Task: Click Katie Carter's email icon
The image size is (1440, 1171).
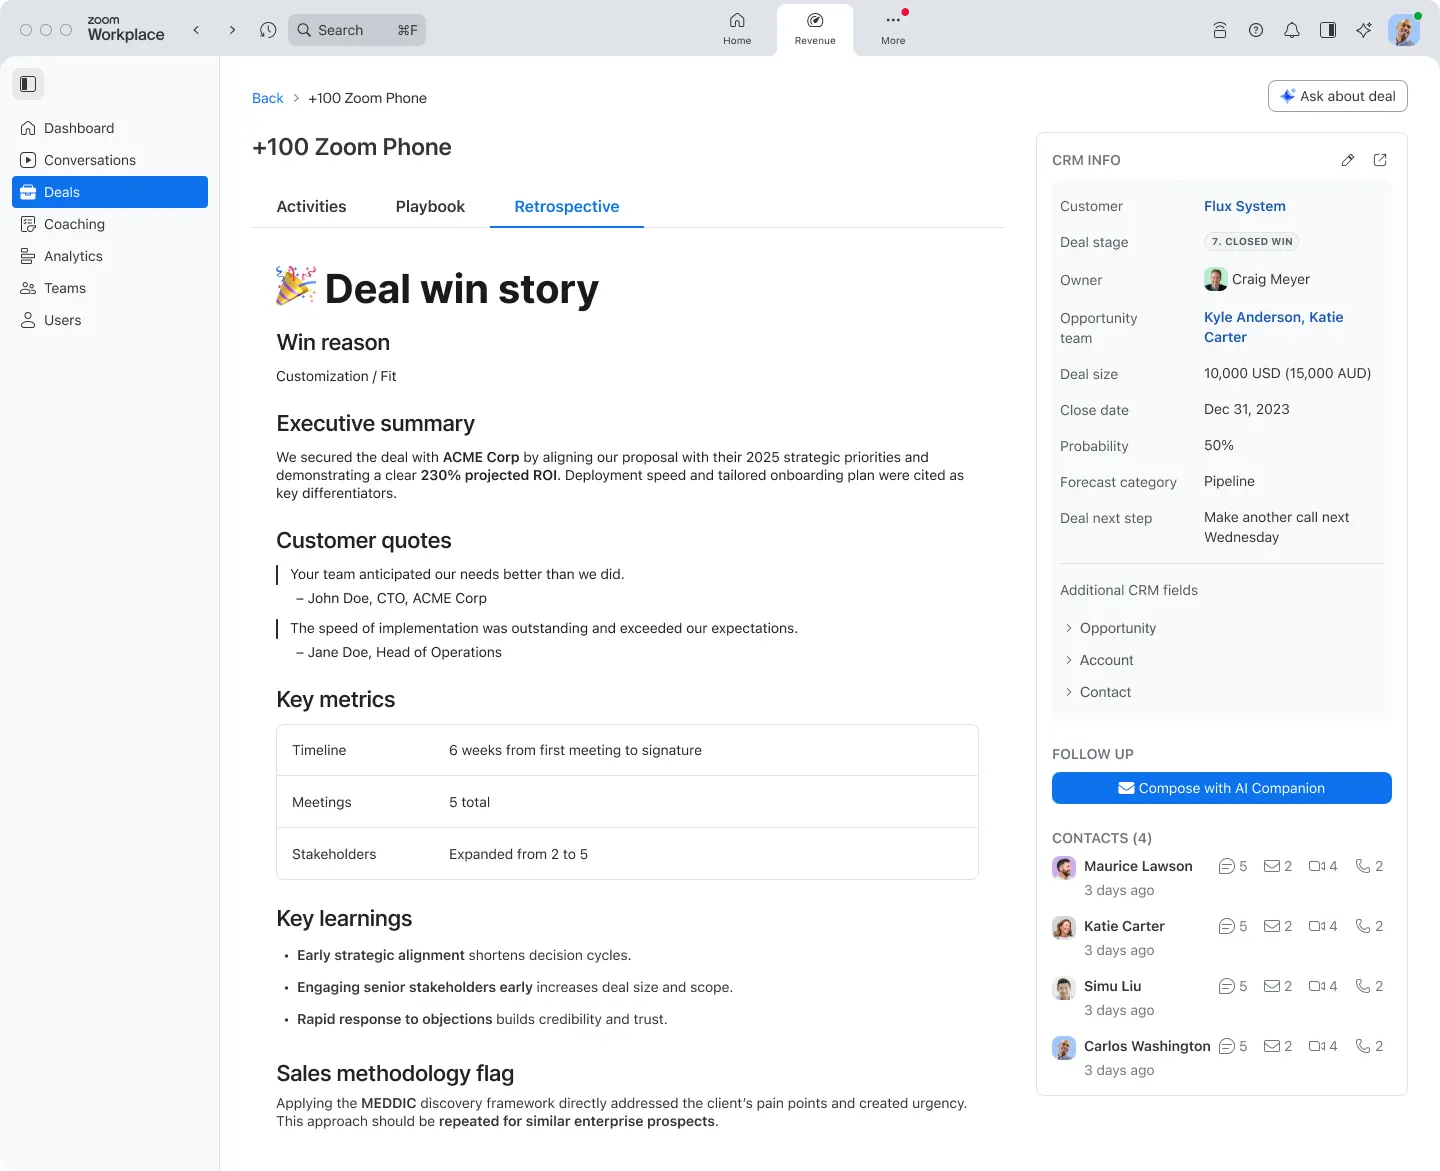Action: point(1272,926)
